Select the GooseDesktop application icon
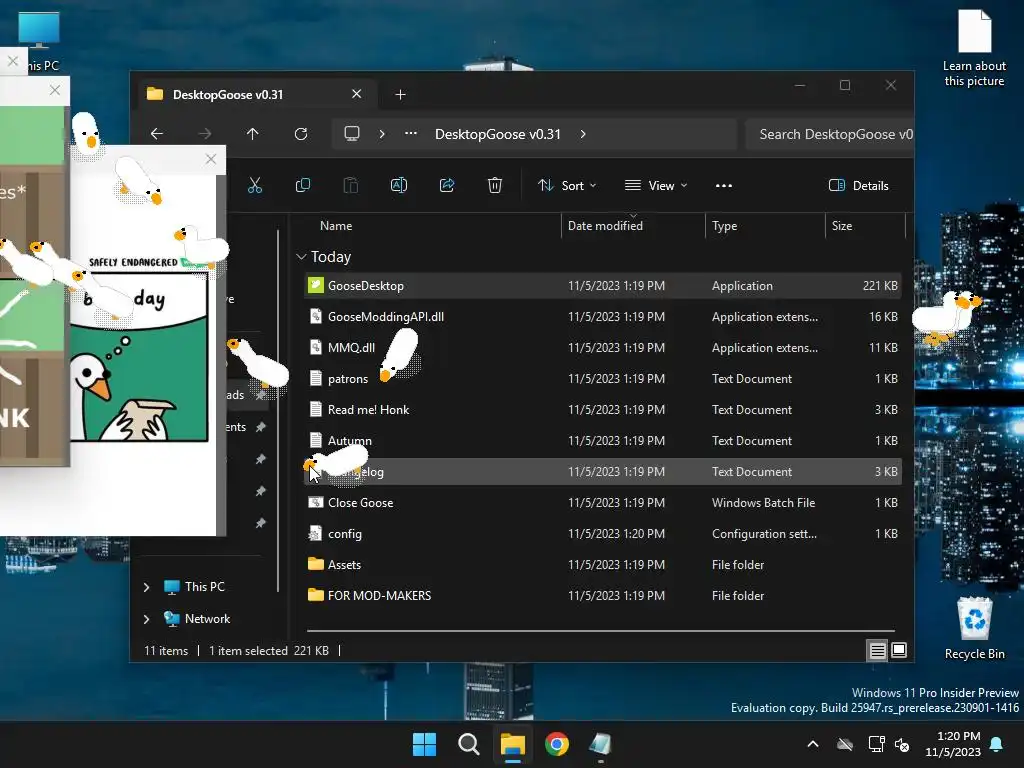 pyautogui.click(x=316, y=285)
